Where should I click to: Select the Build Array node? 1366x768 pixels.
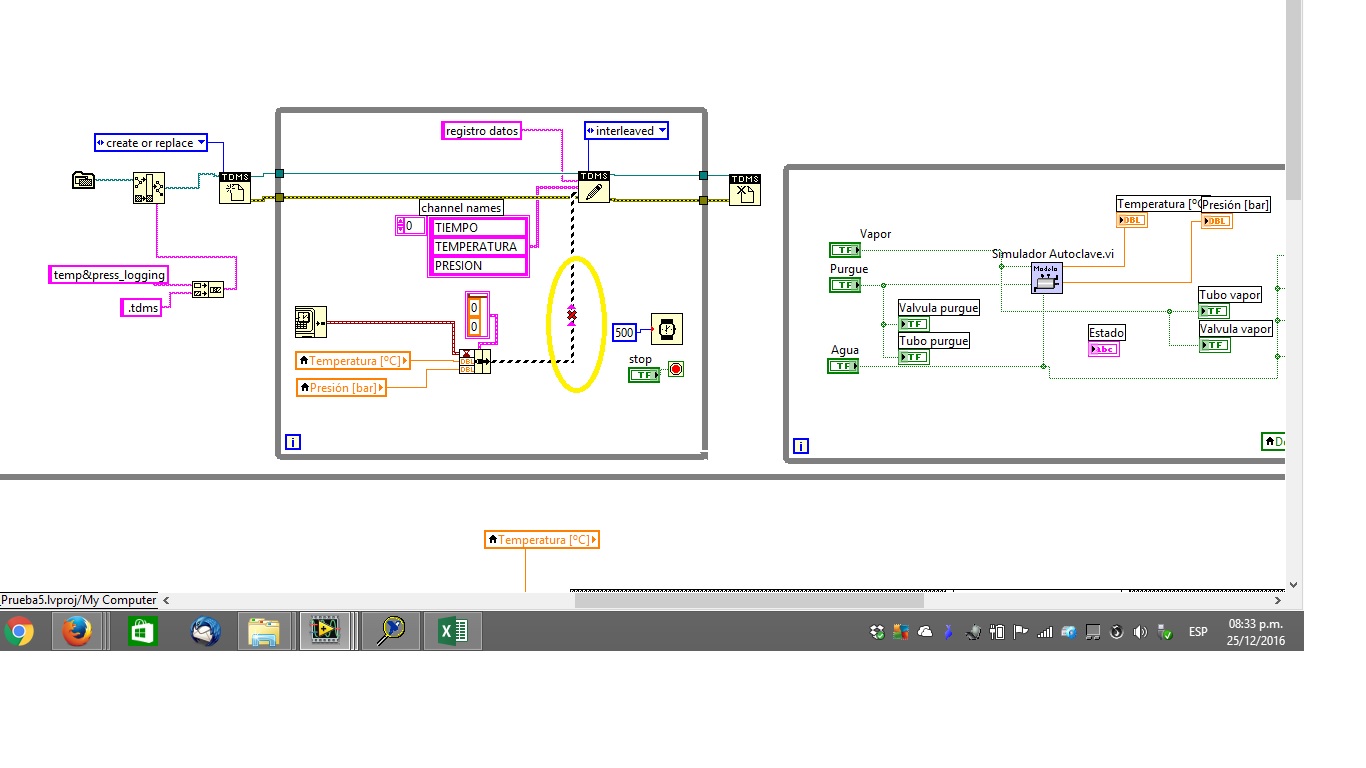[x=475, y=361]
